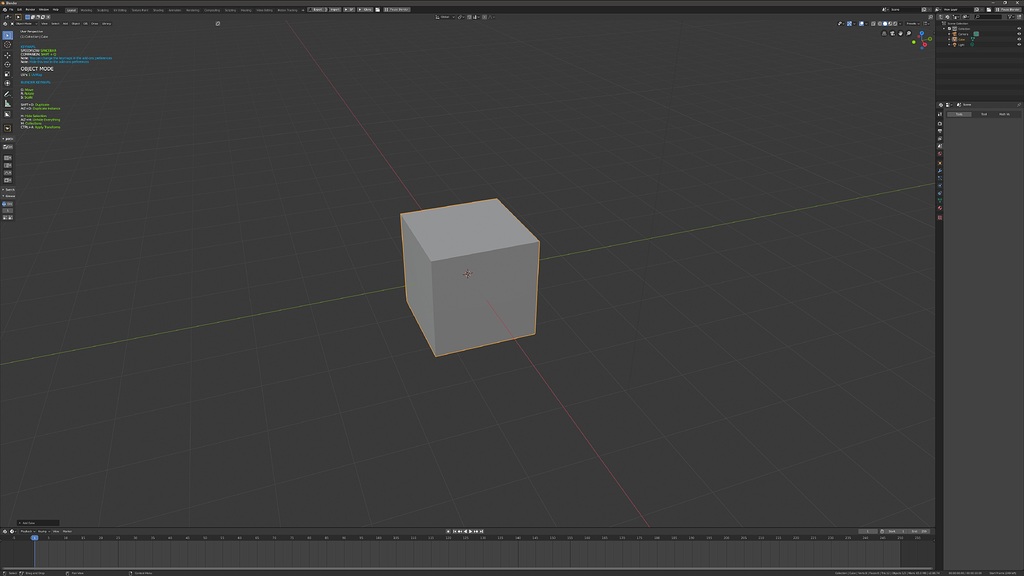Image resolution: width=1024 pixels, height=576 pixels.
Task: Play animation with timeline play button
Action: (x=470, y=532)
